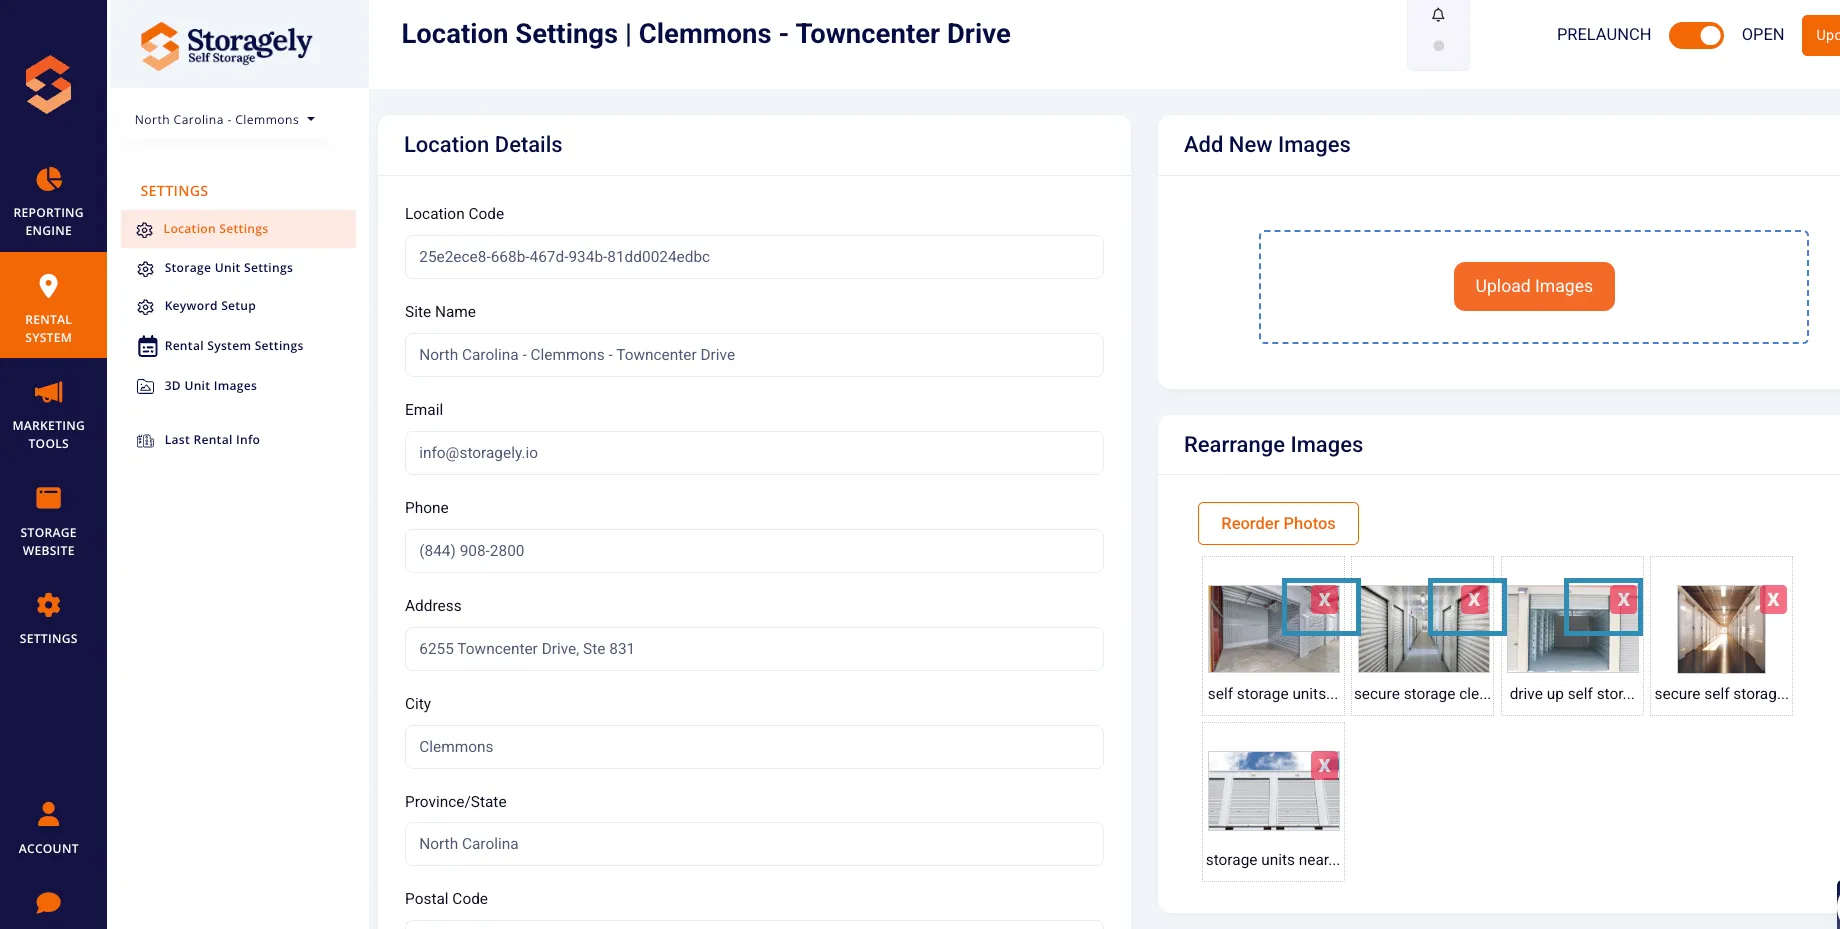
Task: Expand the North Carolina - Clemmons location dropdown
Action: coord(225,119)
